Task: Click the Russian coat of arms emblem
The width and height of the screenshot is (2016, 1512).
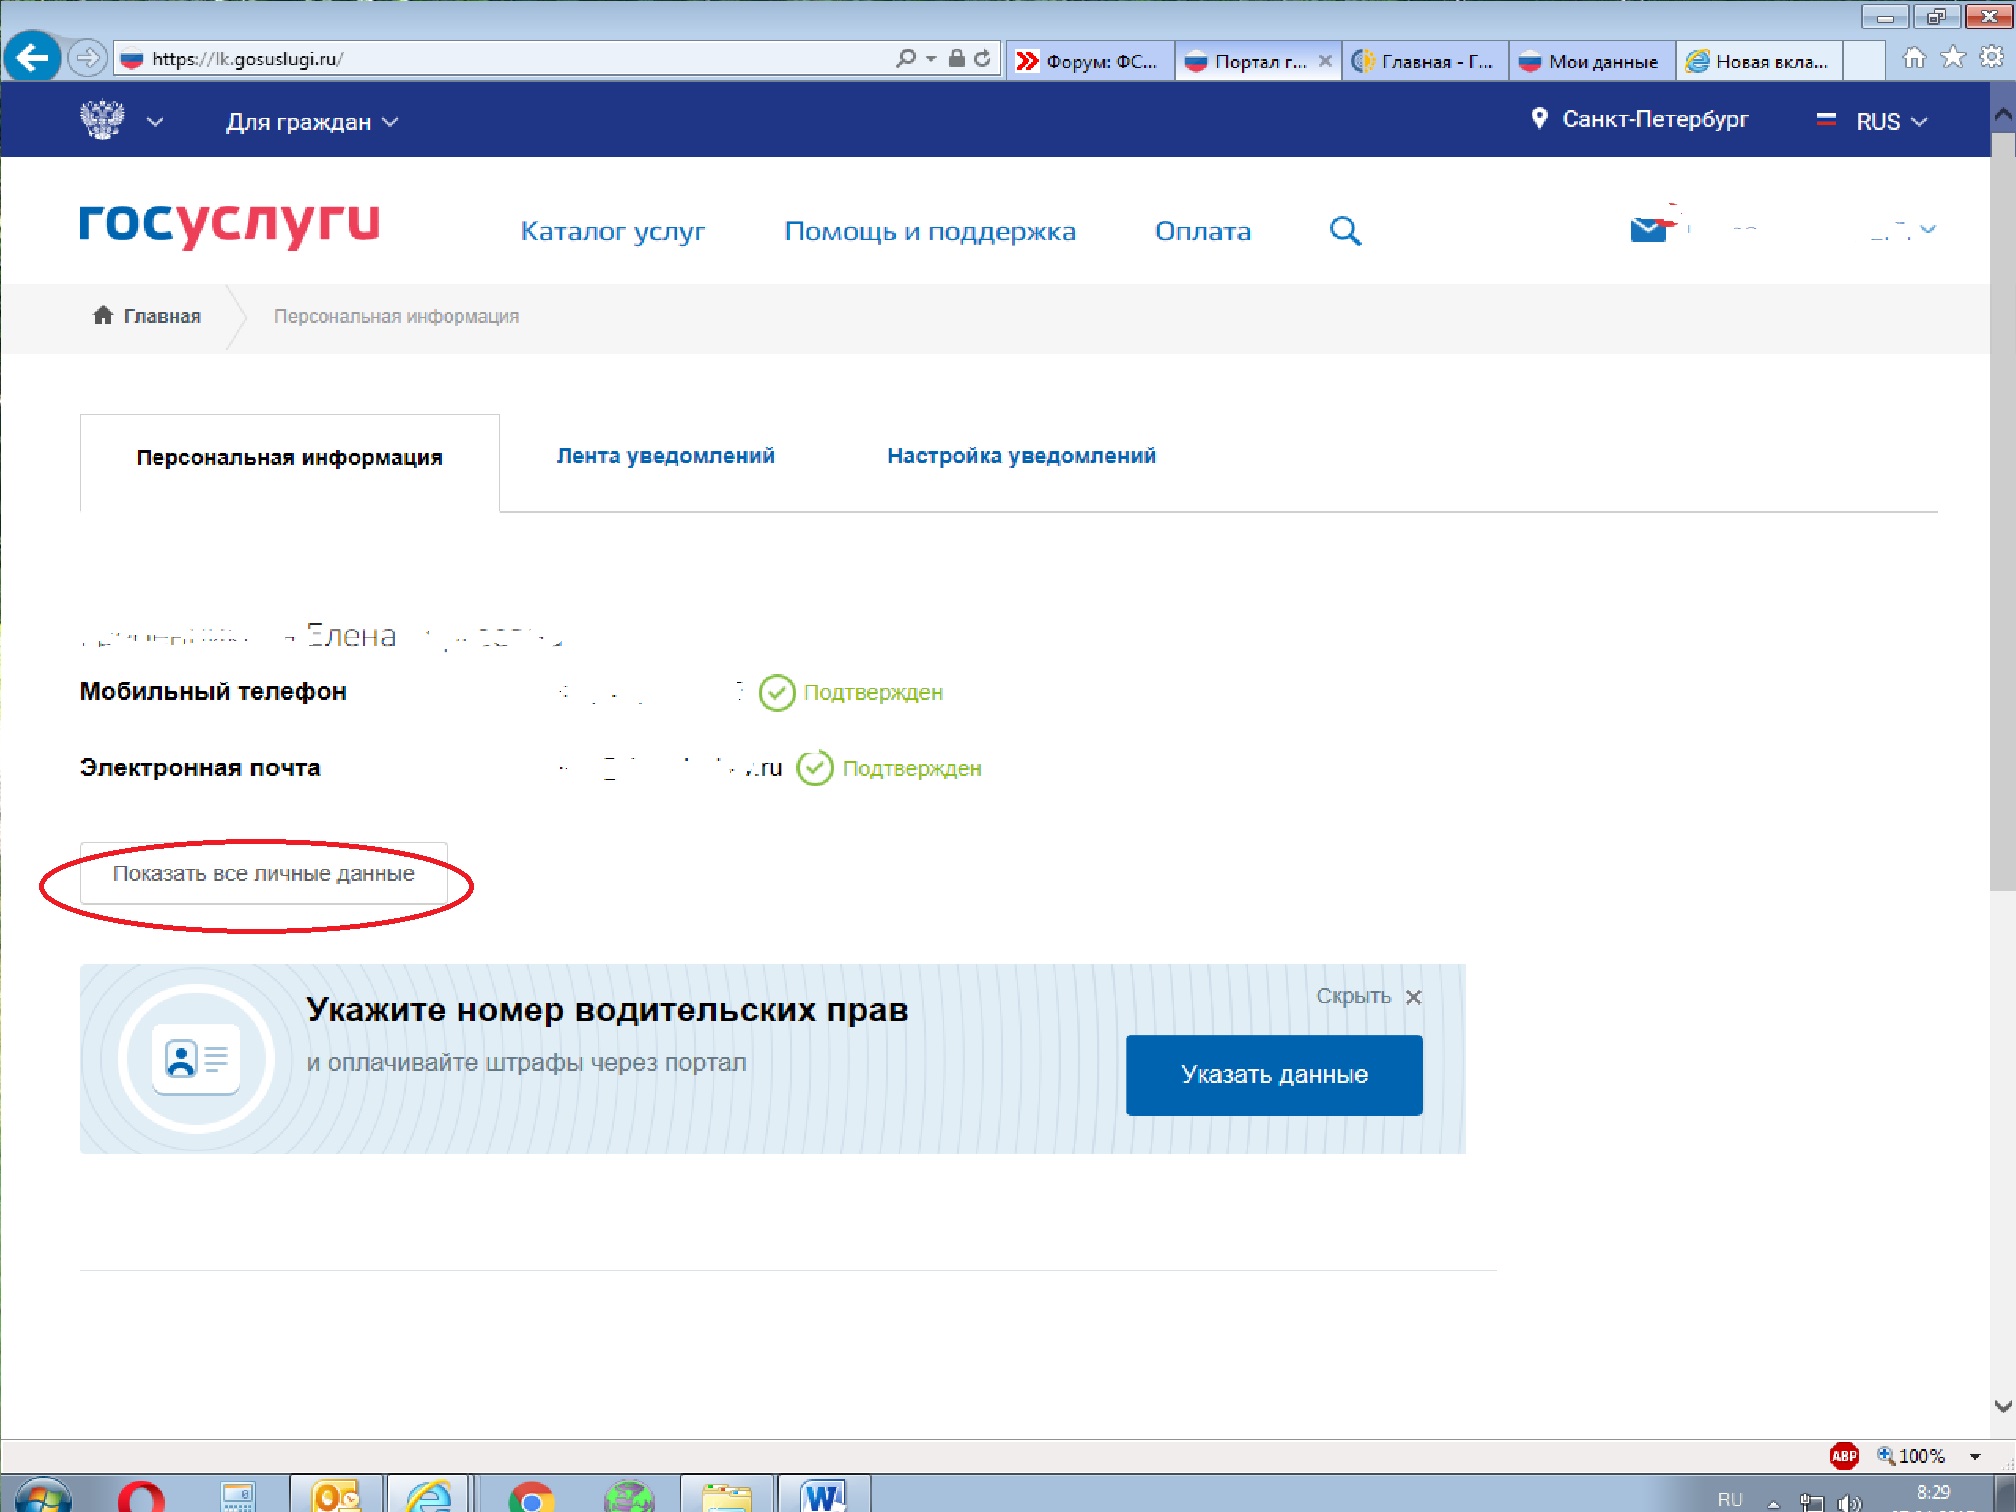Action: click(102, 120)
